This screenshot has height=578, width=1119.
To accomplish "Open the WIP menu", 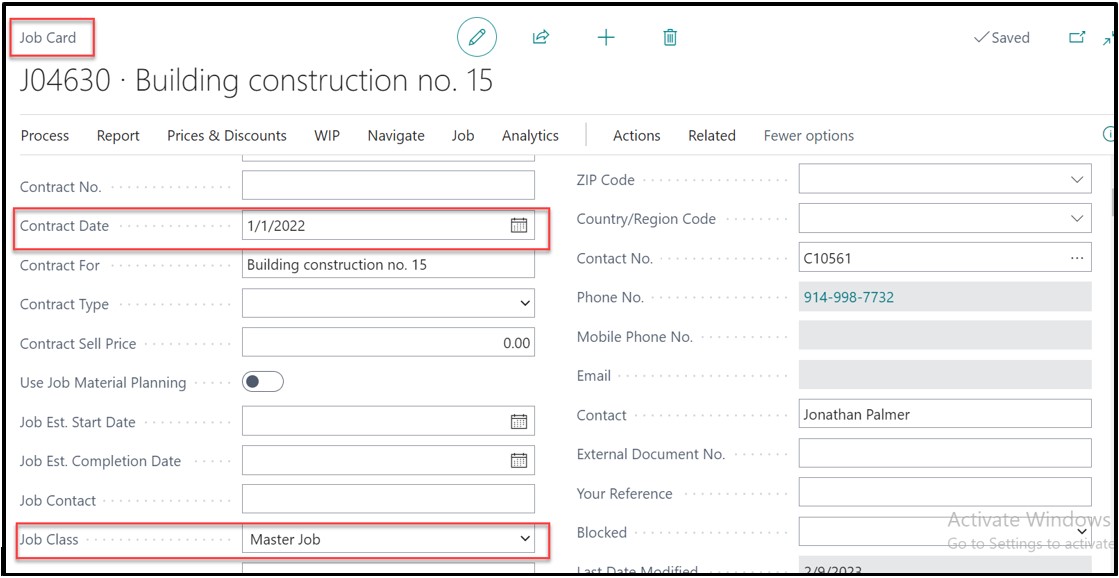I will point(327,136).
